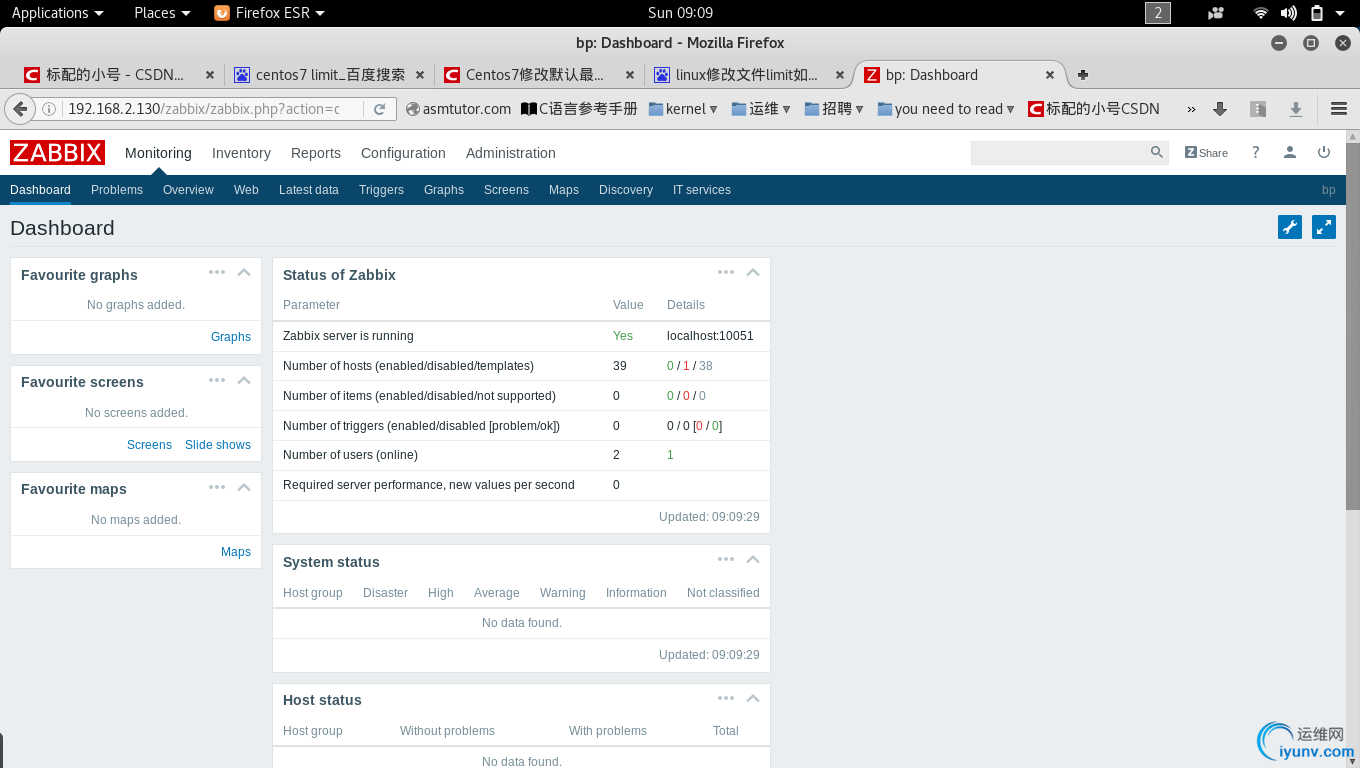Image resolution: width=1360 pixels, height=768 pixels.
Task: Click the search magnifier icon
Action: [x=1157, y=152]
